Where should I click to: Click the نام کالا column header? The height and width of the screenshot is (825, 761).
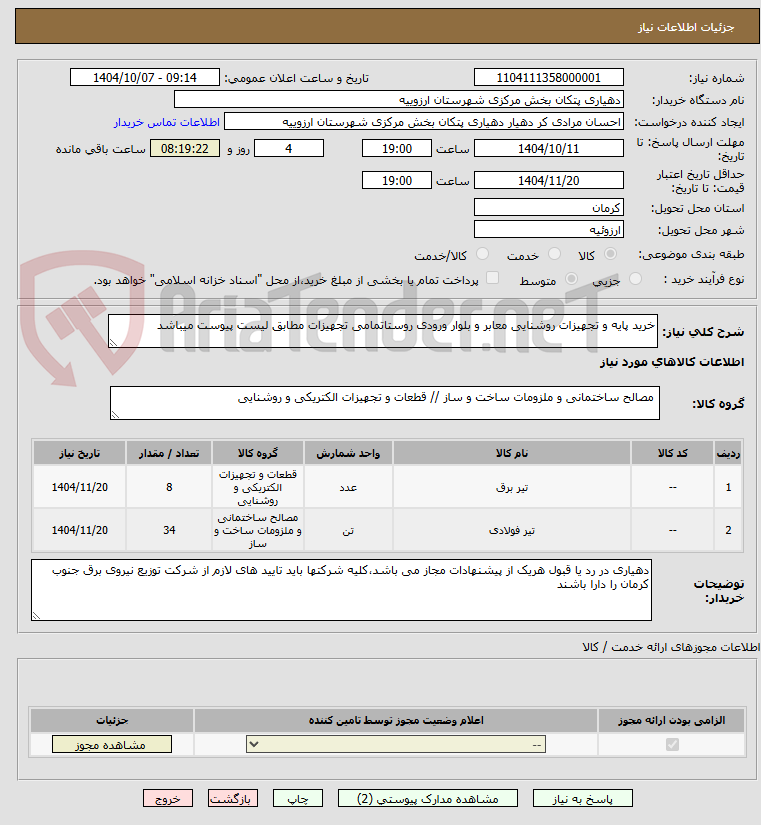pos(512,453)
